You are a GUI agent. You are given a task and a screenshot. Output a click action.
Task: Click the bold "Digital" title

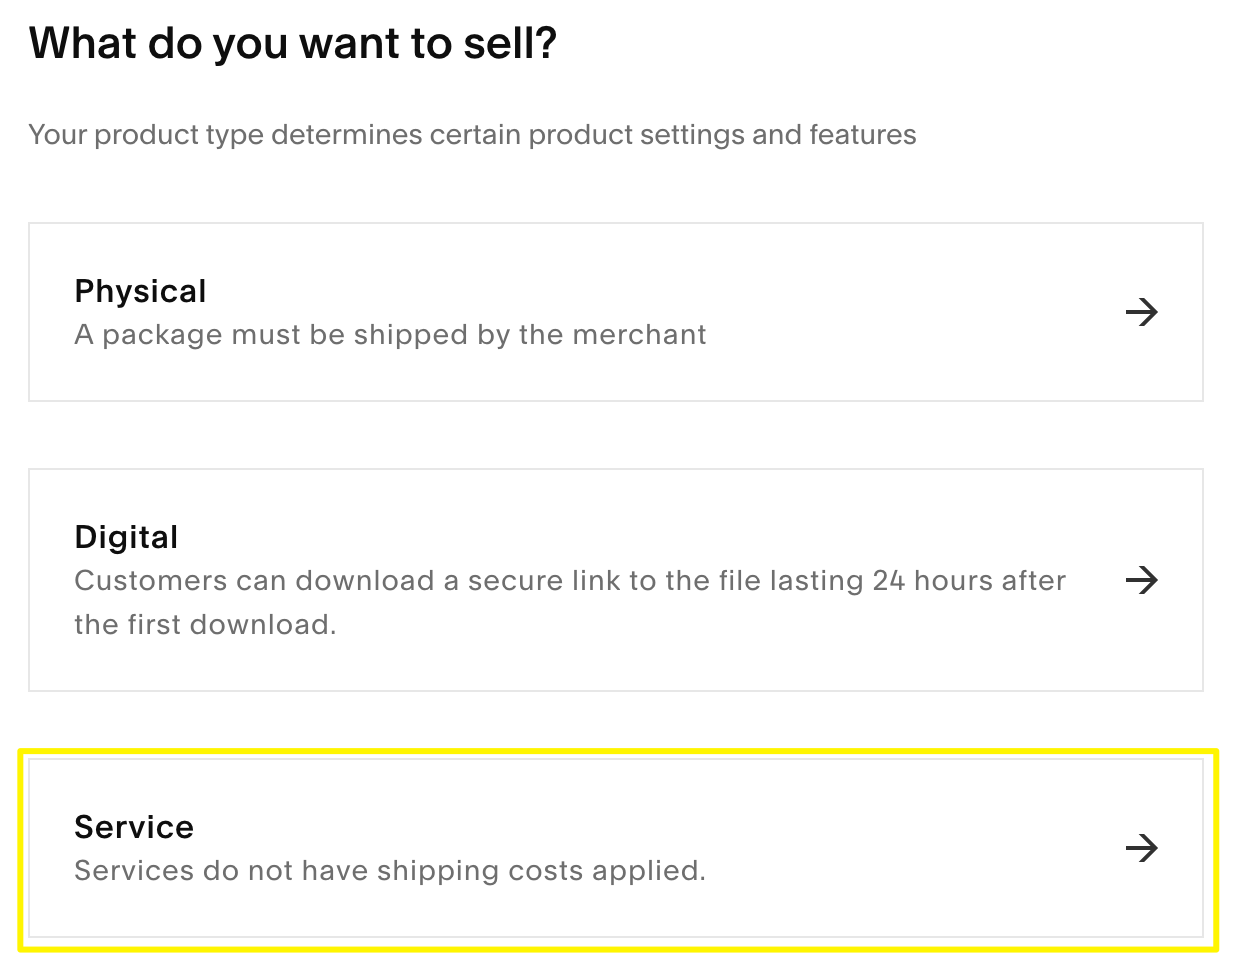(126, 537)
